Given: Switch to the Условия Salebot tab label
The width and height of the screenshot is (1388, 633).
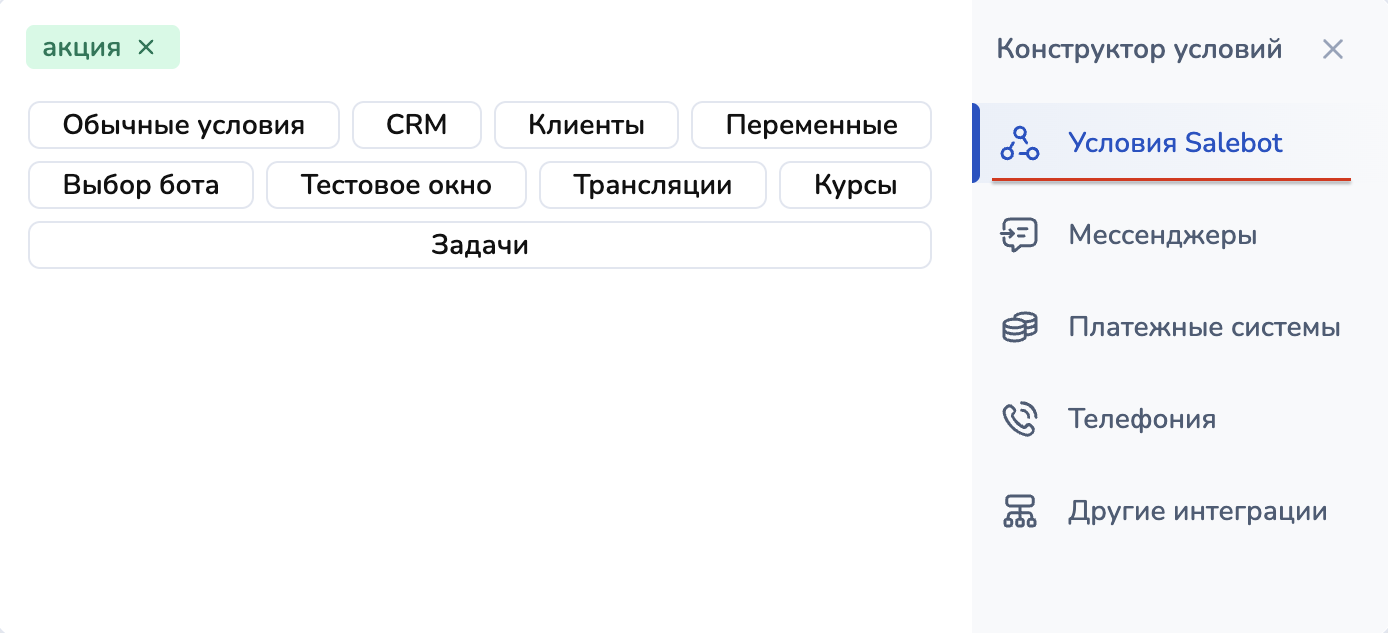Looking at the screenshot, I should pyautogui.click(x=1175, y=143).
